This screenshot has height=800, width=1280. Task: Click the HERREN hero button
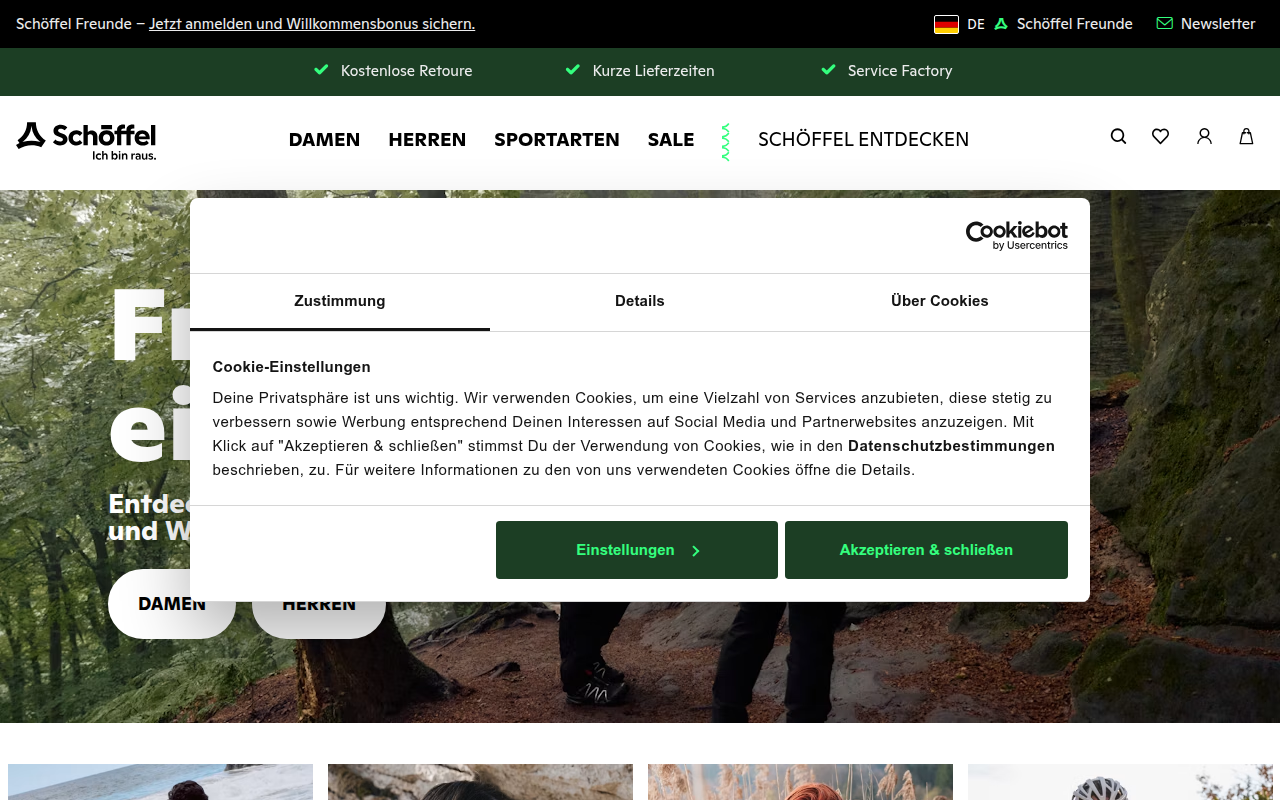[319, 604]
